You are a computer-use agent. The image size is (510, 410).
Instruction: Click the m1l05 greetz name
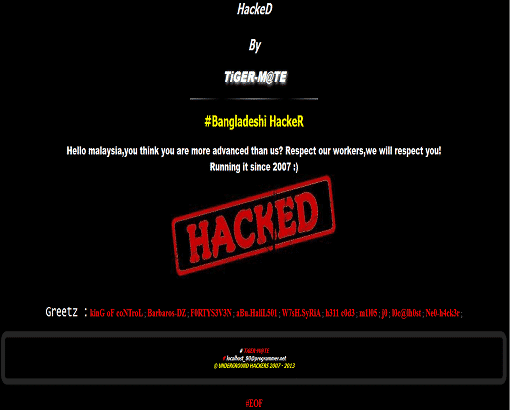click(368, 313)
